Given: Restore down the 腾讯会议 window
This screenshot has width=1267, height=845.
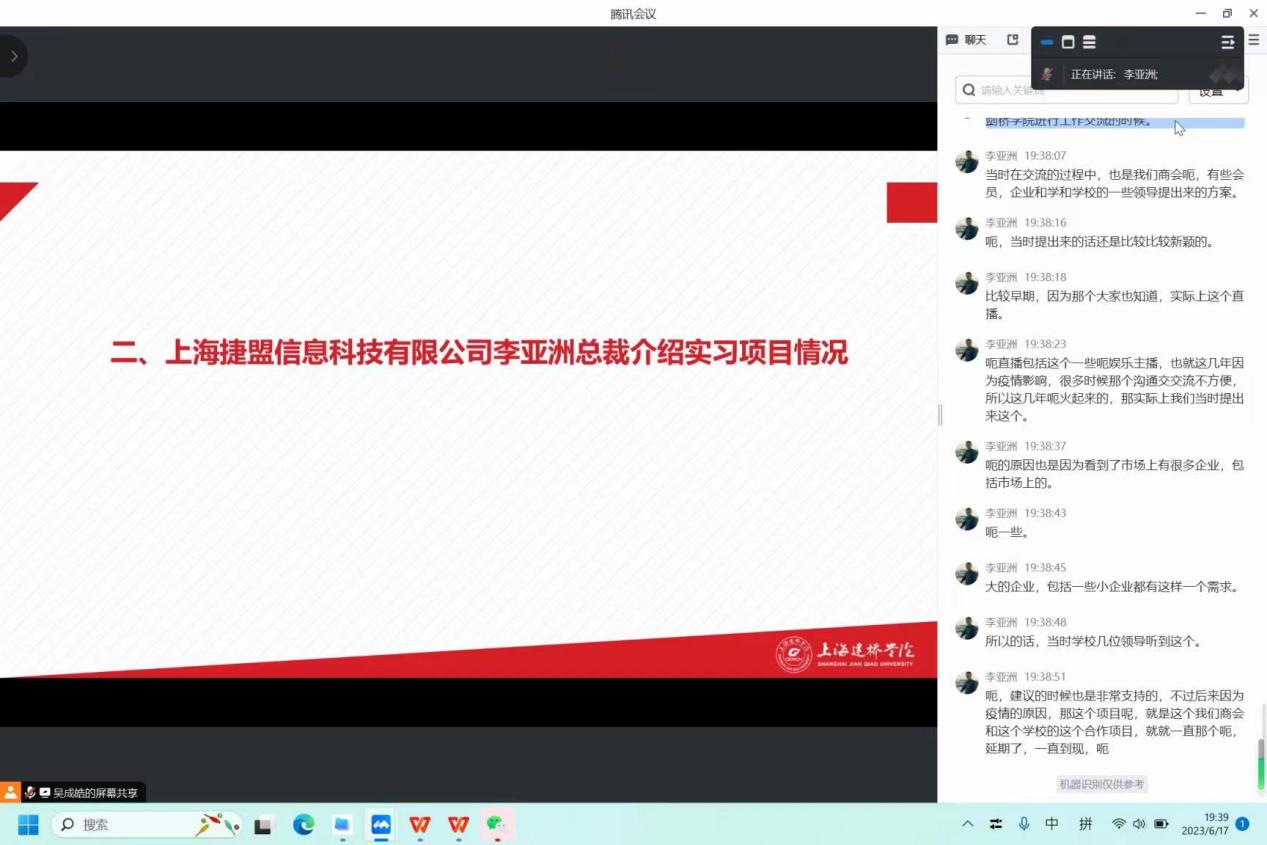Looking at the screenshot, I should point(1227,13).
